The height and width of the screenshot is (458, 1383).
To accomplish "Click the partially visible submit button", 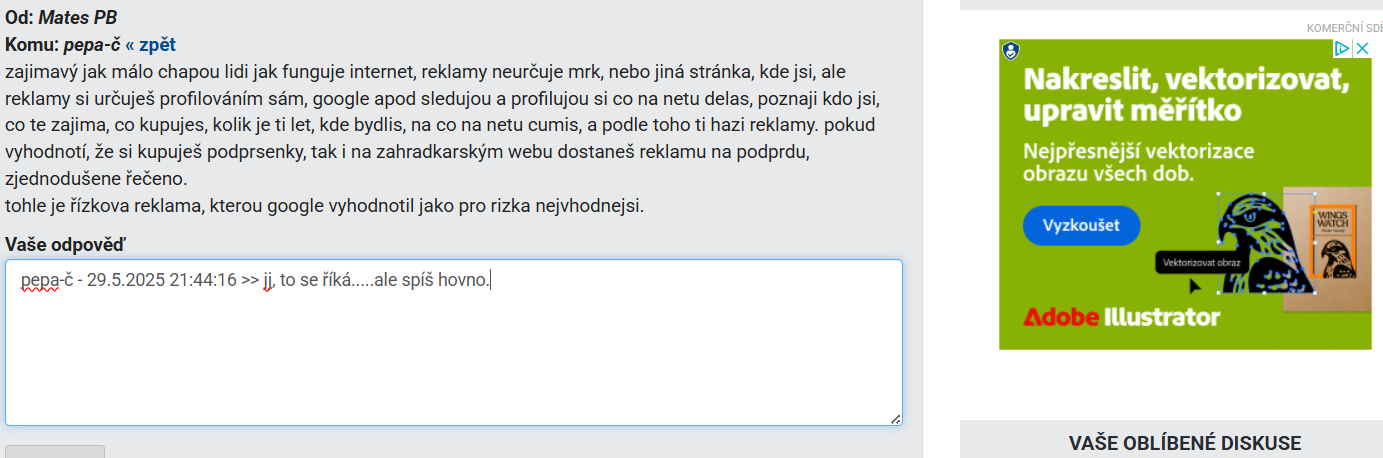I will [x=55, y=451].
